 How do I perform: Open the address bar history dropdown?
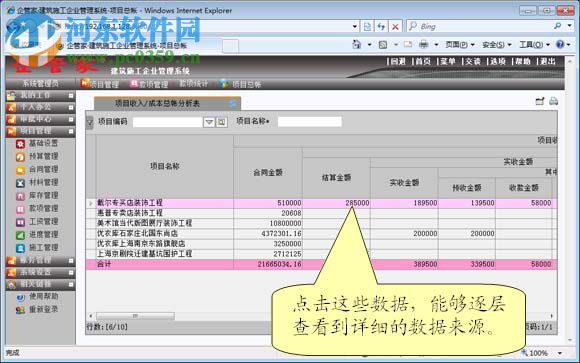[355, 26]
